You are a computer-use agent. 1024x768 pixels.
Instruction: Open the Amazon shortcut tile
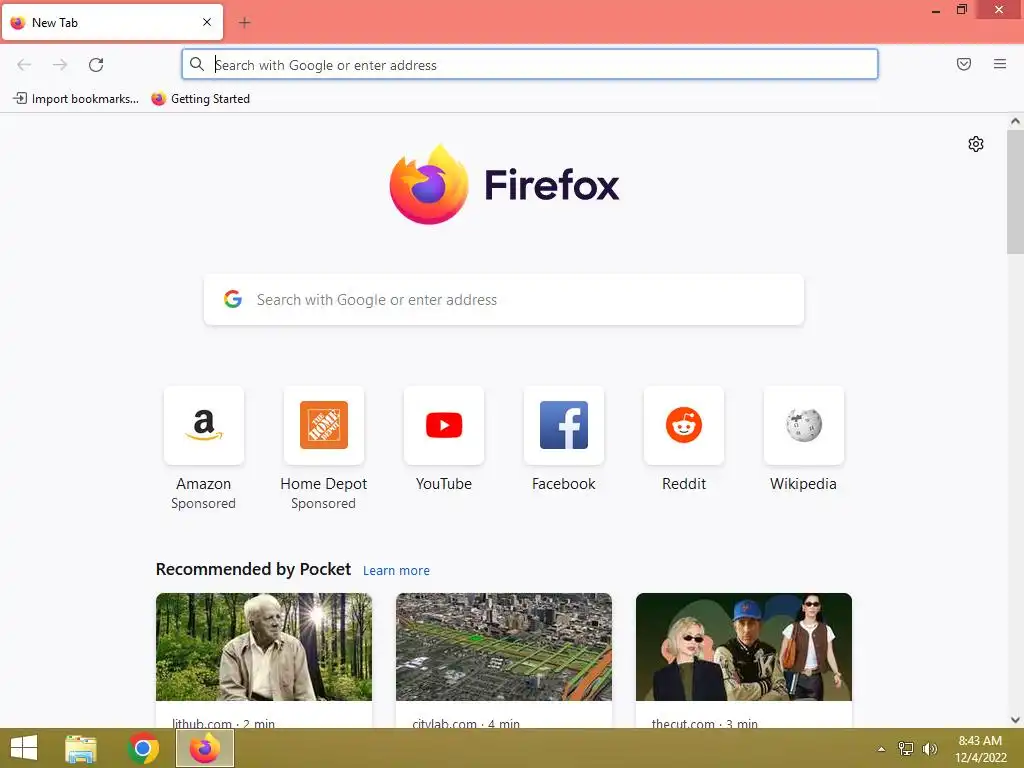[x=204, y=425]
